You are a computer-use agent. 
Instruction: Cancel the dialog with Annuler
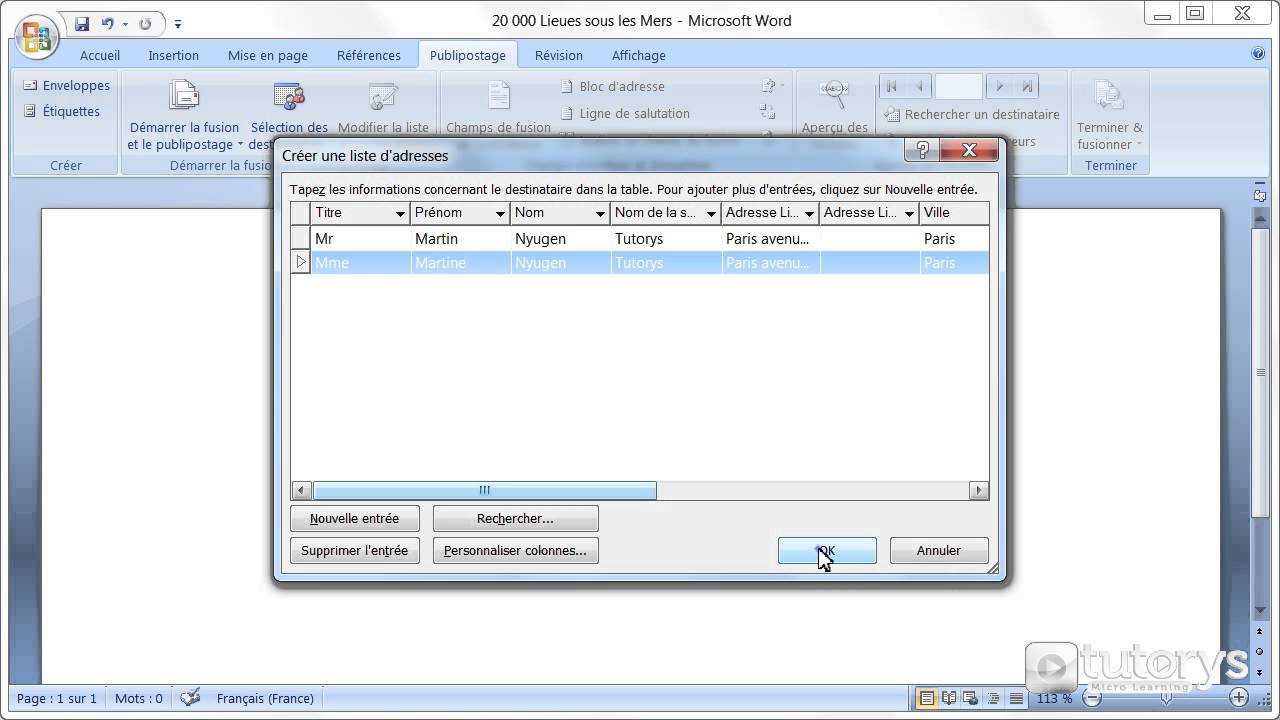click(x=939, y=550)
